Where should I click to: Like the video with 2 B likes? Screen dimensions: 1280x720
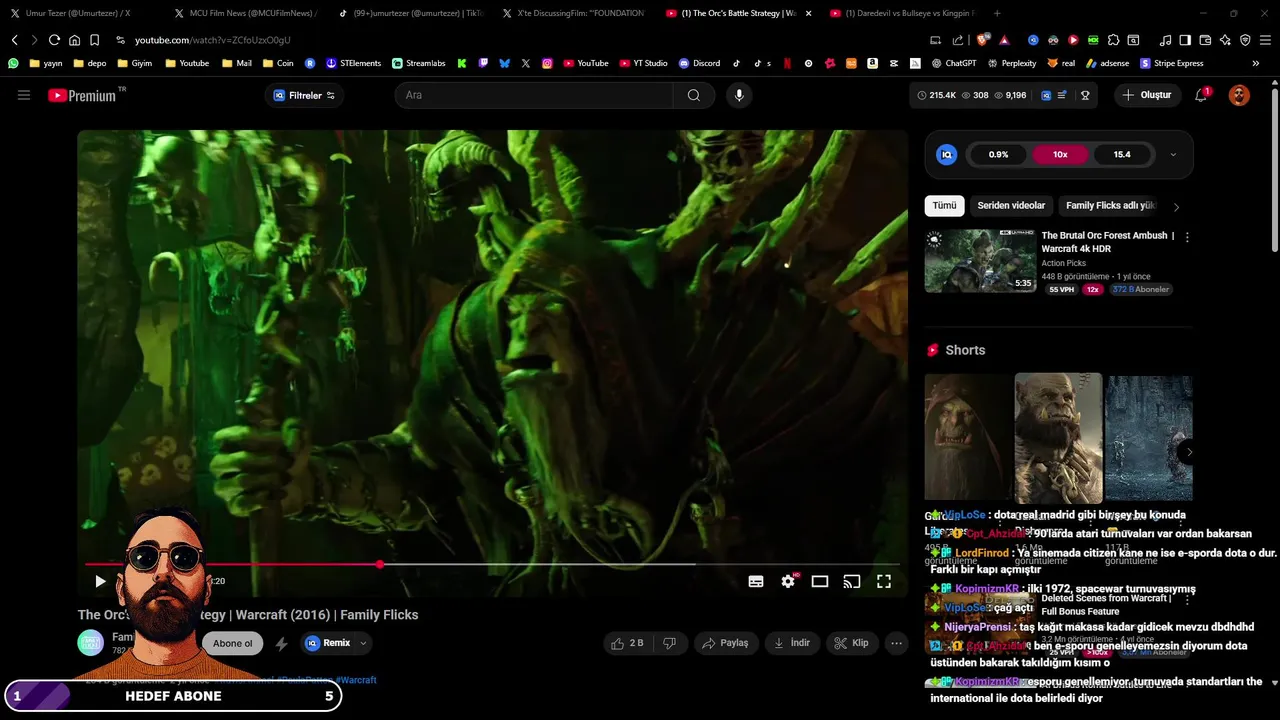627,643
